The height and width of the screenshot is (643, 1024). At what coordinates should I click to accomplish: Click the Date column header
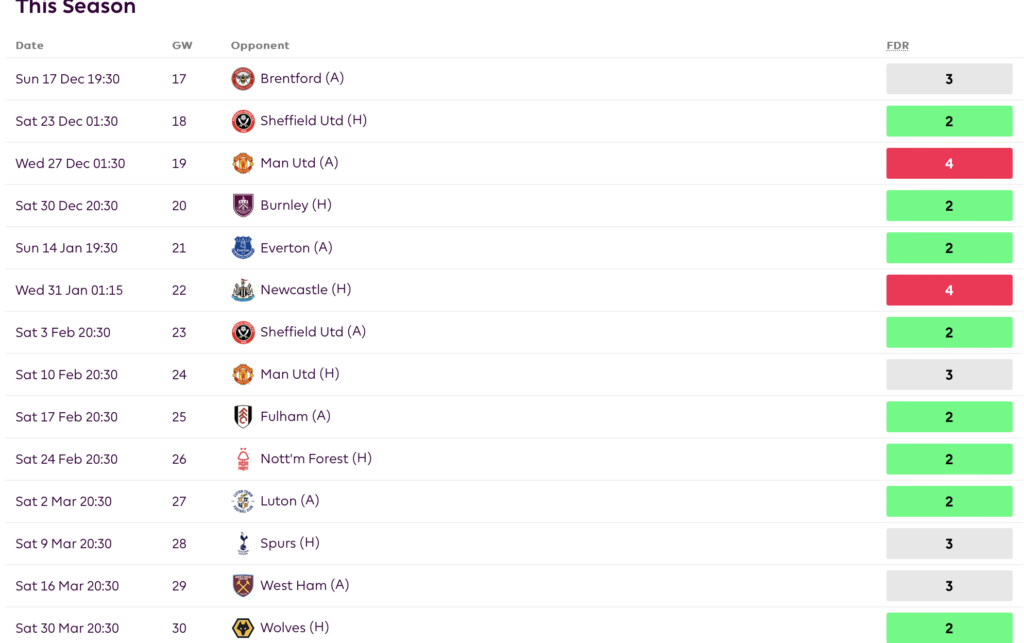[x=29, y=45]
